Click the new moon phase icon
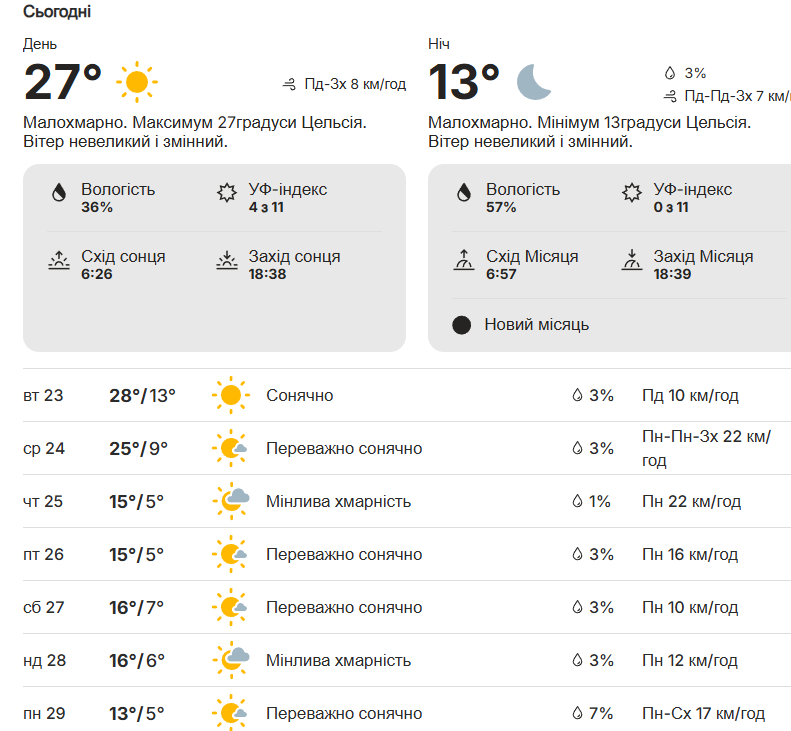 point(462,325)
